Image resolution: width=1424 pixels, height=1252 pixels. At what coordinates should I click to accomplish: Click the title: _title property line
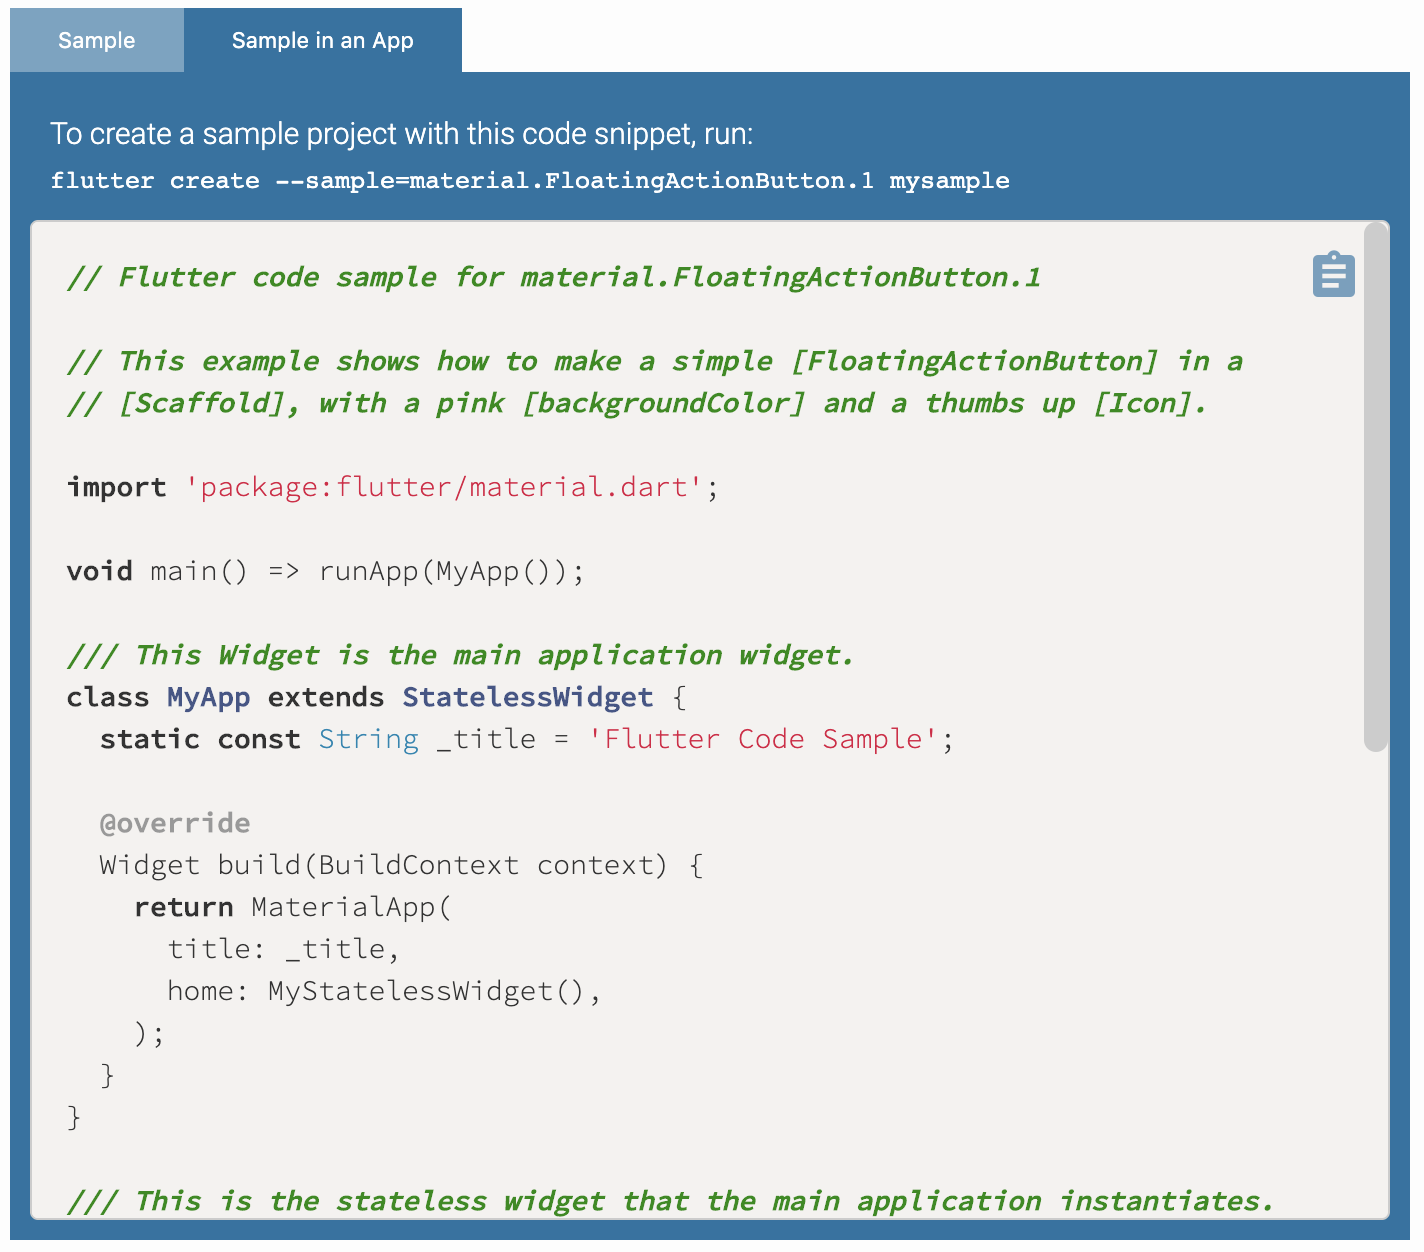click(x=283, y=949)
